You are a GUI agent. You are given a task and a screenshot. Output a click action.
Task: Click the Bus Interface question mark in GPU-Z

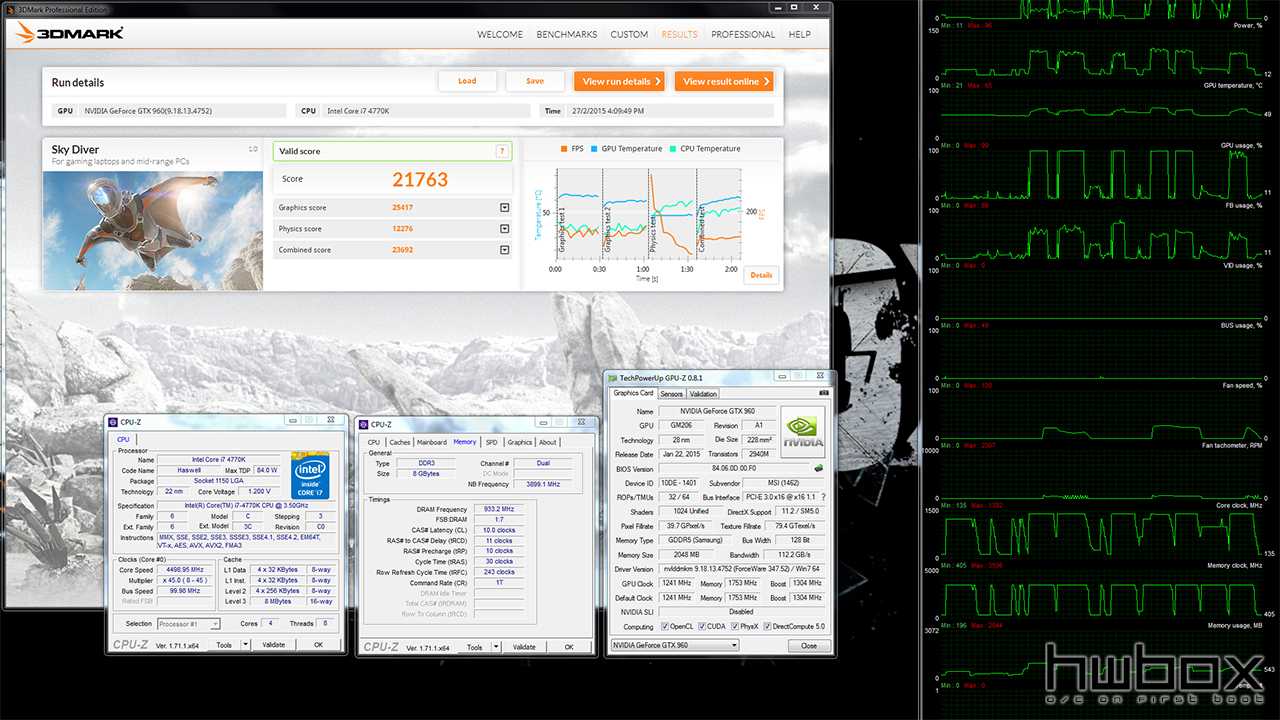tap(823, 497)
